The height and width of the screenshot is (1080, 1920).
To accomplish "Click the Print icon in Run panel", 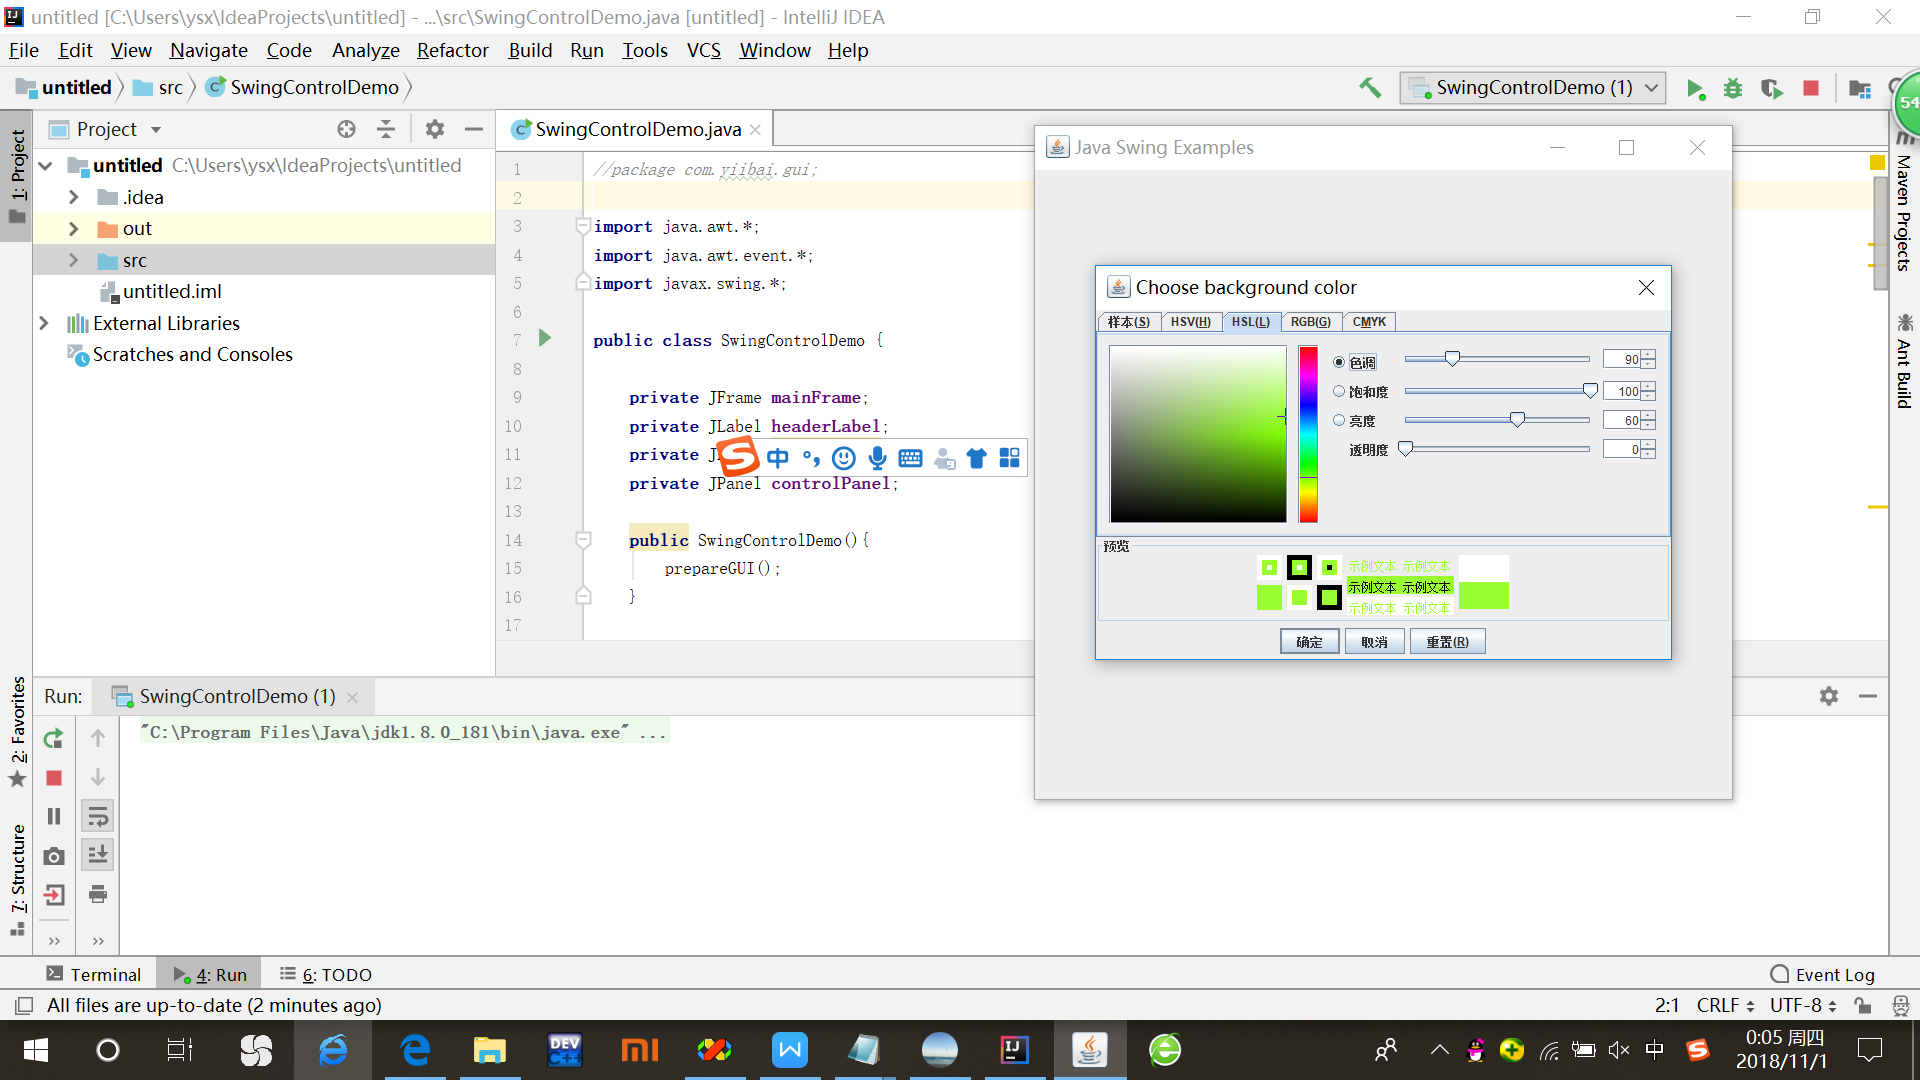I will pos(98,894).
